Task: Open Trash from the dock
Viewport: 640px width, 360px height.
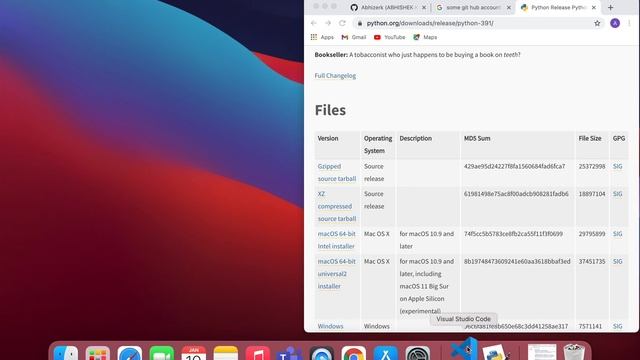Action: pyautogui.click(x=574, y=352)
